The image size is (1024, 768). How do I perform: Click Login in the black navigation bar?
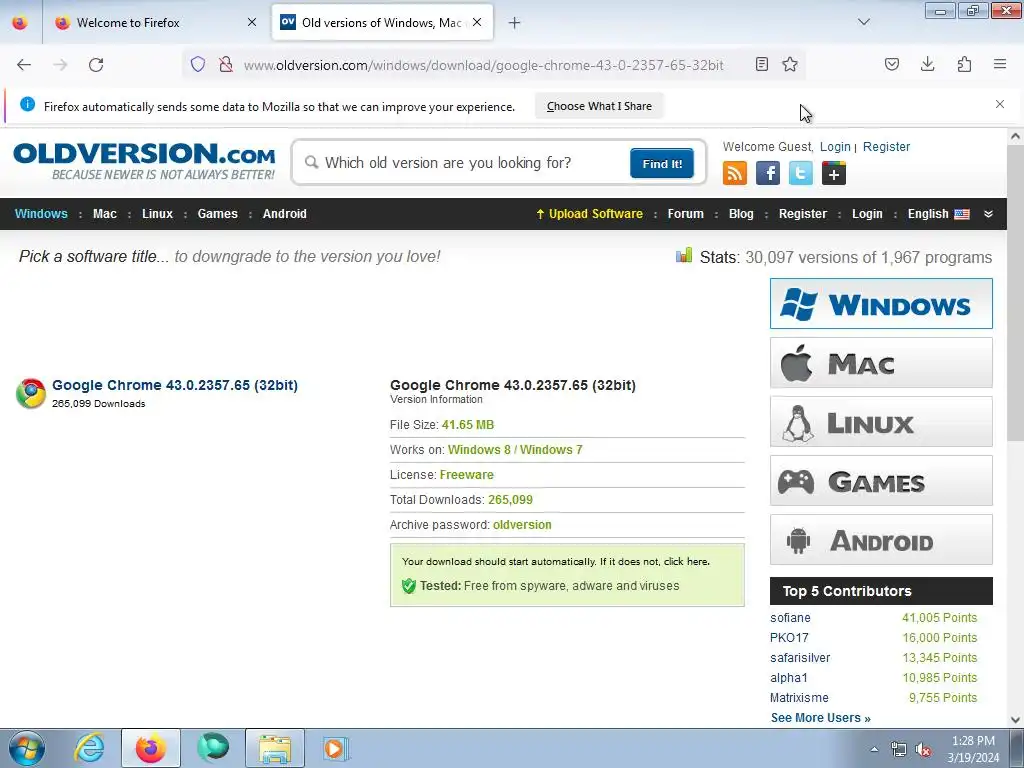pyautogui.click(x=867, y=214)
